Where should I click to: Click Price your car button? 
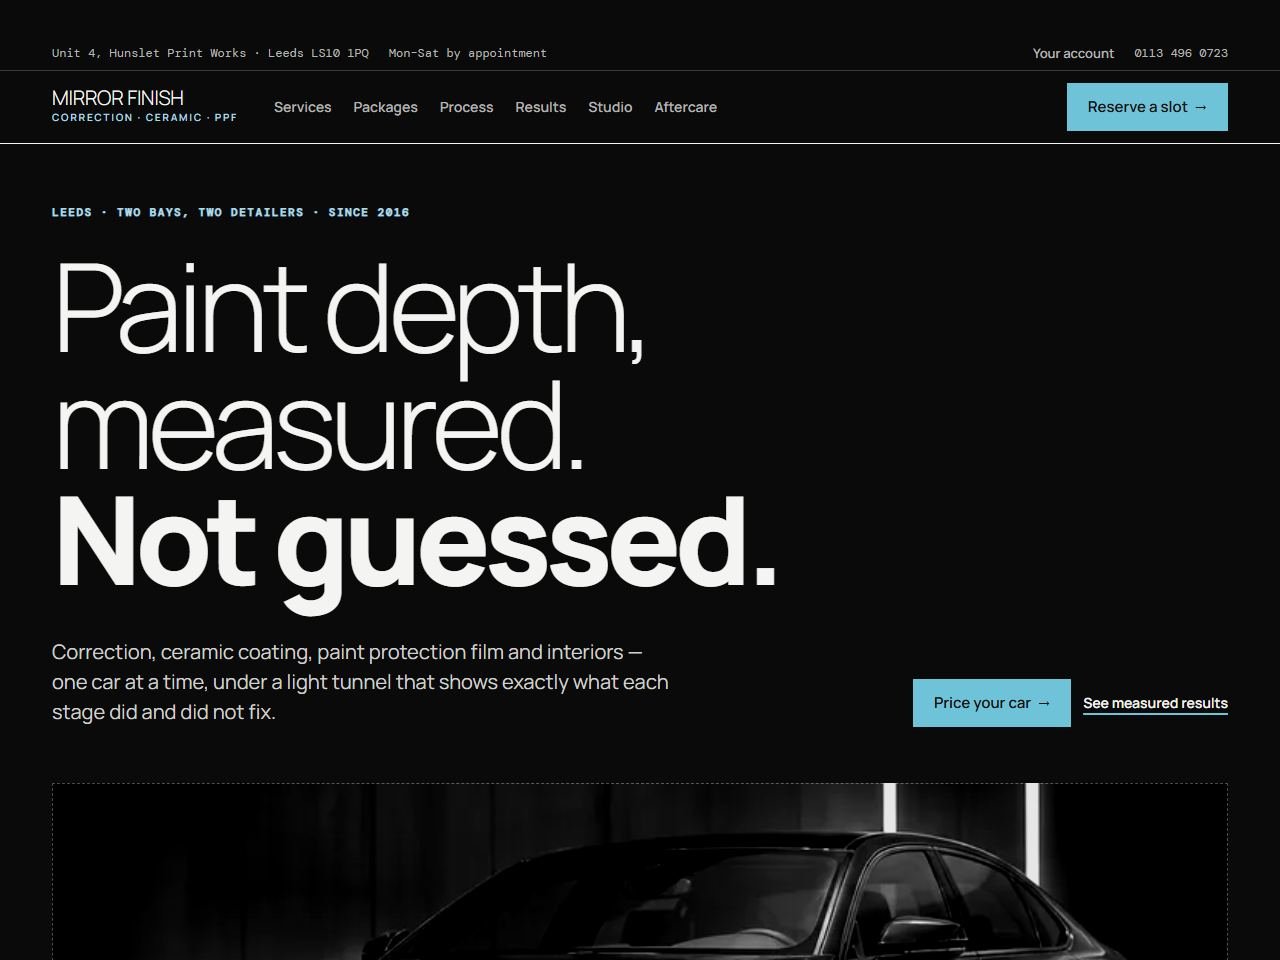coord(991,703)
